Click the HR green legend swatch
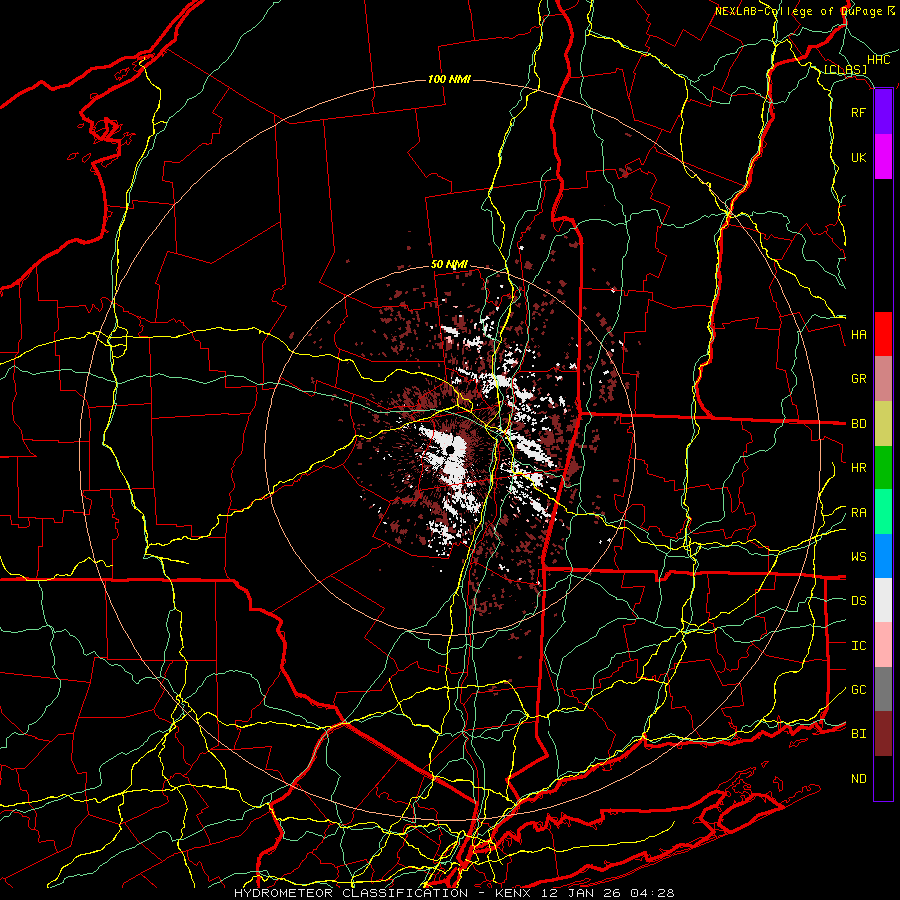The height and width of the screenshot is (900, 900). [x=883, y=467]
